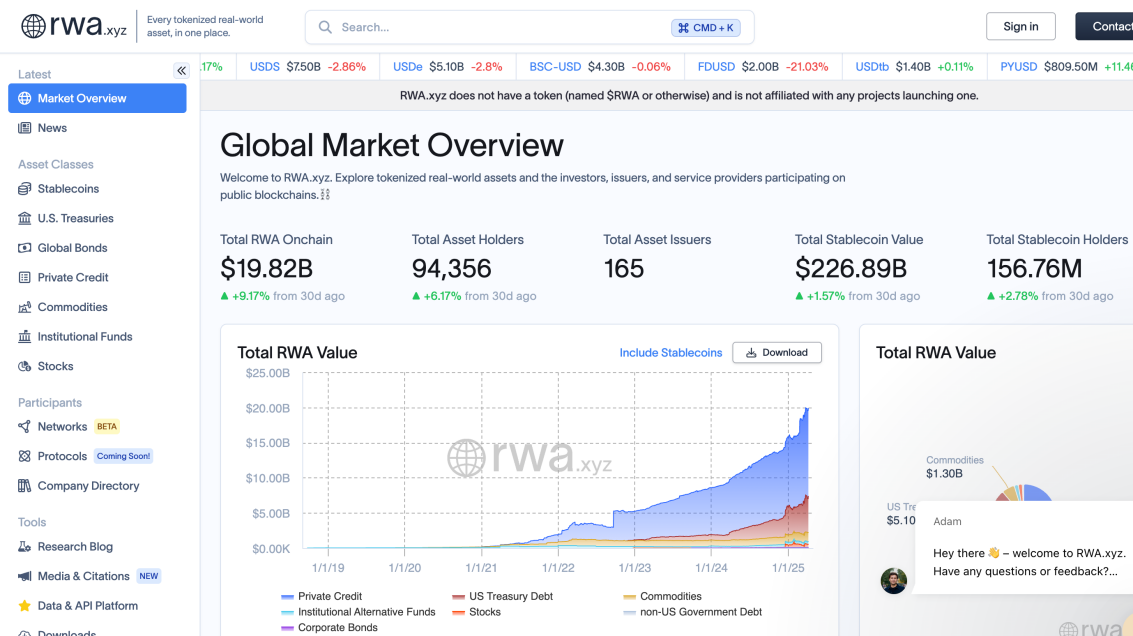The image size is (1133, 636).
Task: Click the Networks share icon
Action: pyautogui.click(x=25, y=427)
